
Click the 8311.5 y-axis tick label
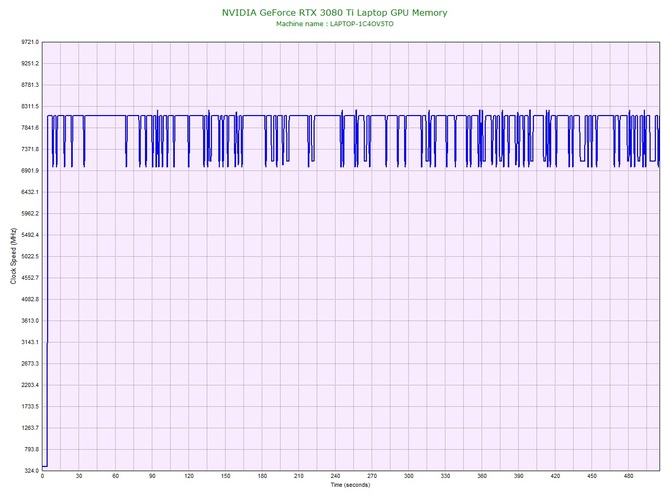[30, 106]
